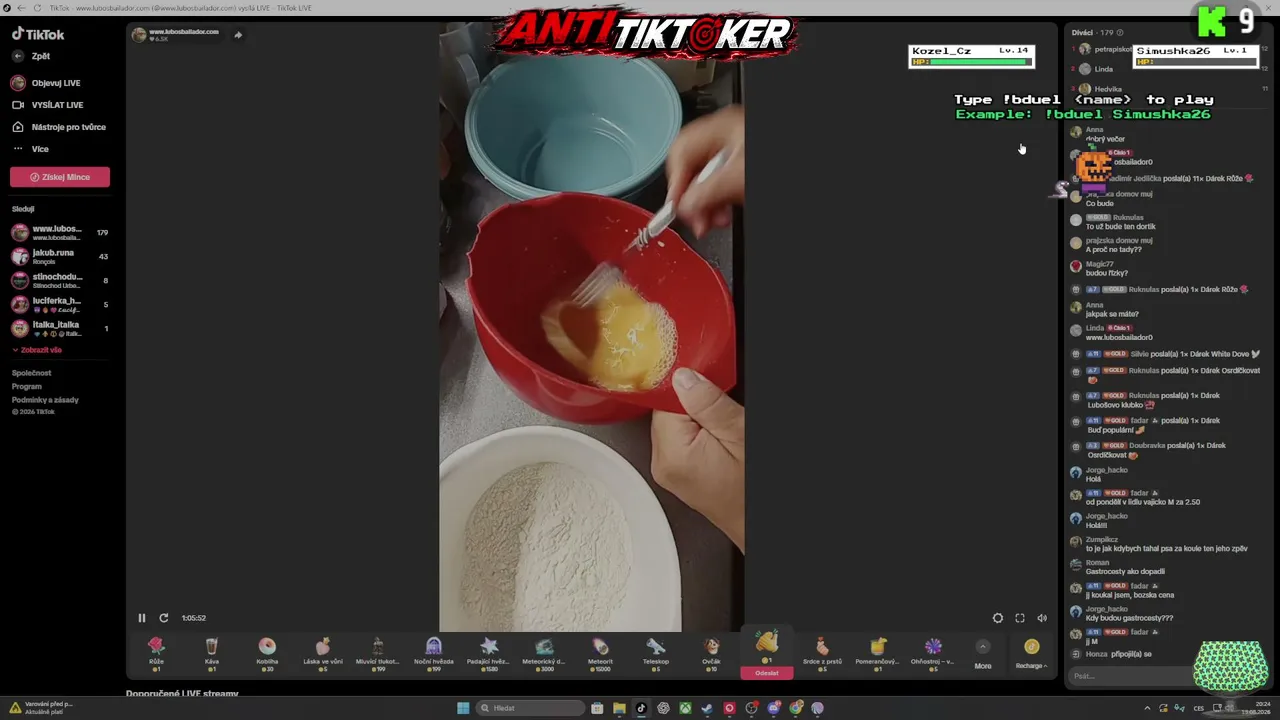The width and height of the screenshot is (1280, 720).
Task: Open the jakub.runa live stream
Action: click(x=60, y=257)
